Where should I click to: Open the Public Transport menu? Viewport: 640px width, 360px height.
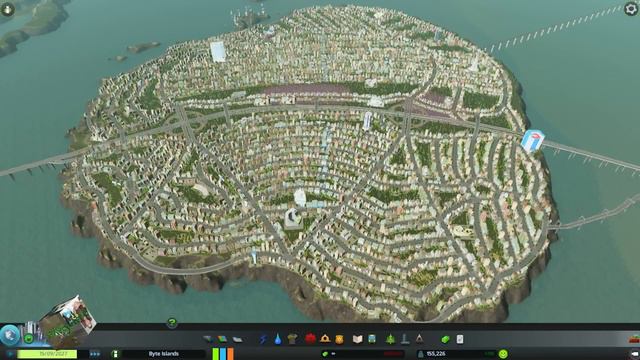pyautogui.click(x=372, y=339)
